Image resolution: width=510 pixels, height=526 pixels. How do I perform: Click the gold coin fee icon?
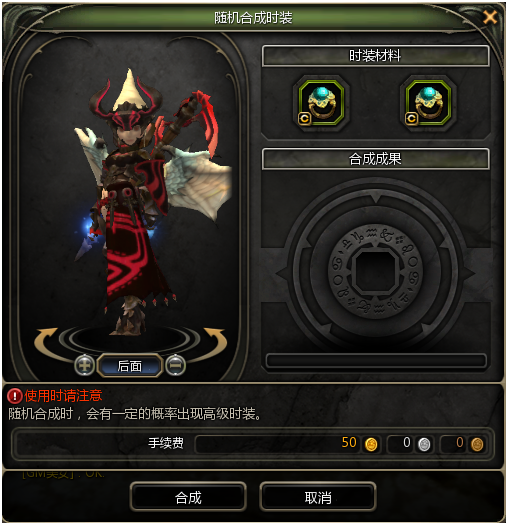coord(371,444)
